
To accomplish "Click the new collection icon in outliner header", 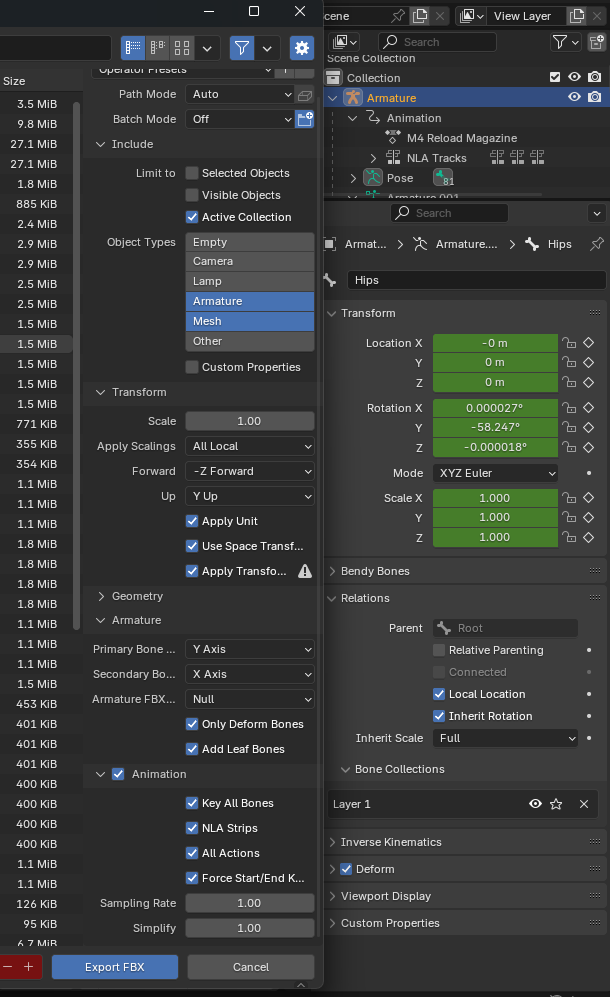I will pyautogui.click(x=594, y=42).
